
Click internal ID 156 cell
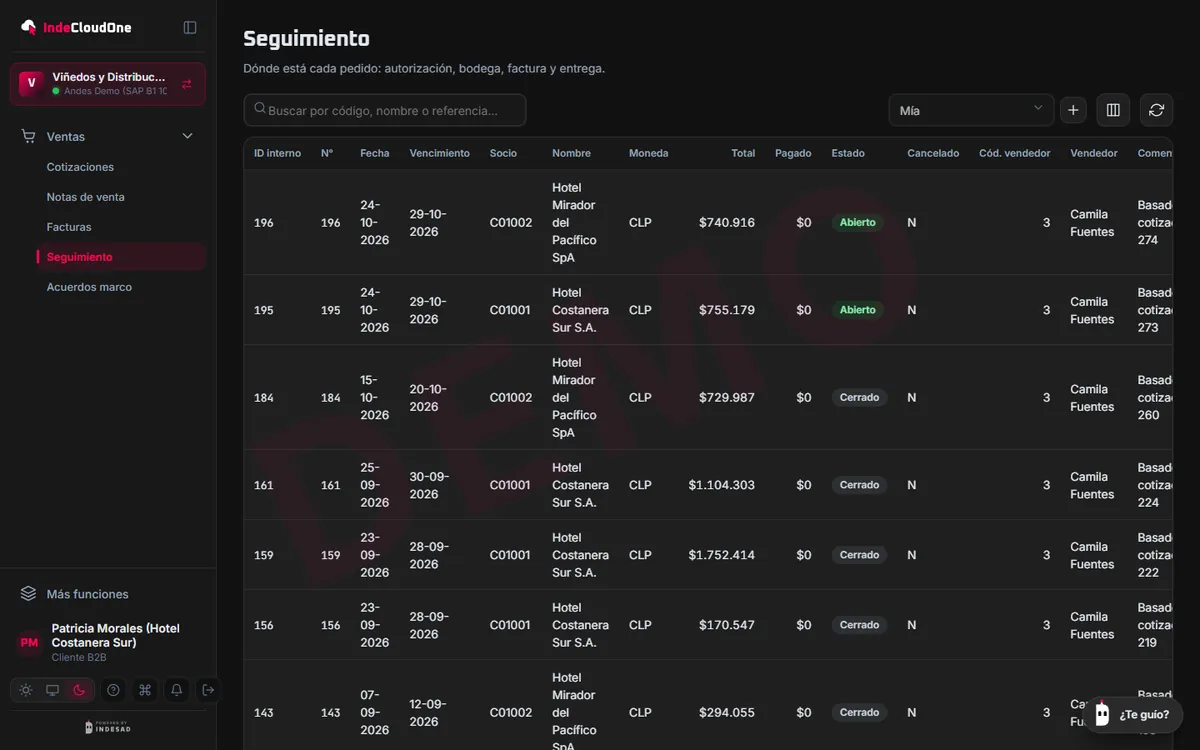tap(264, 625)
